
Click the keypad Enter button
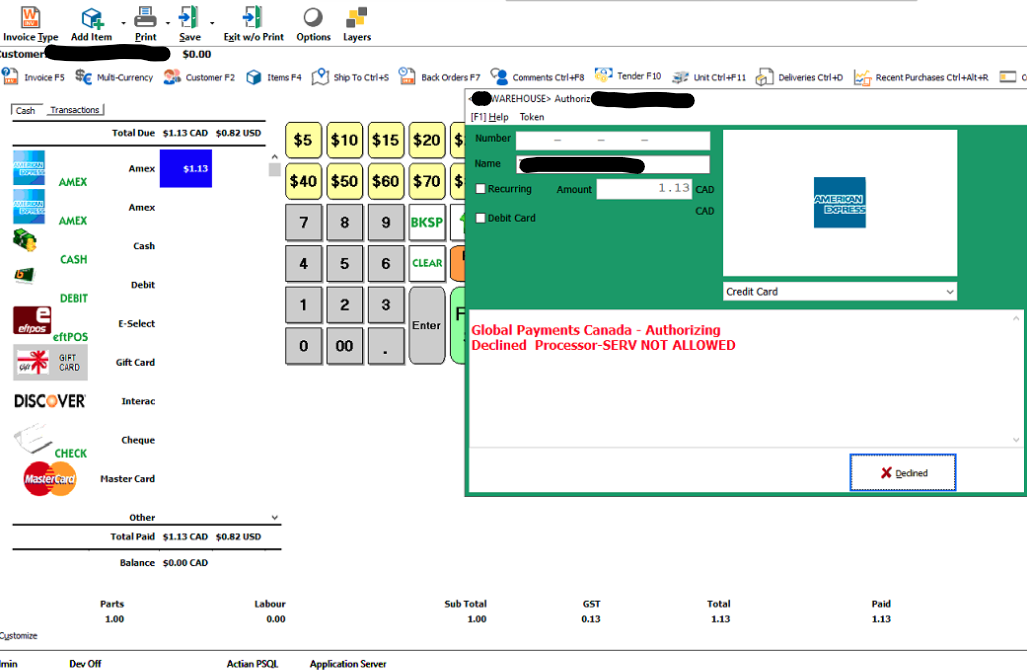pyautogui.click(x=427, y=326)
